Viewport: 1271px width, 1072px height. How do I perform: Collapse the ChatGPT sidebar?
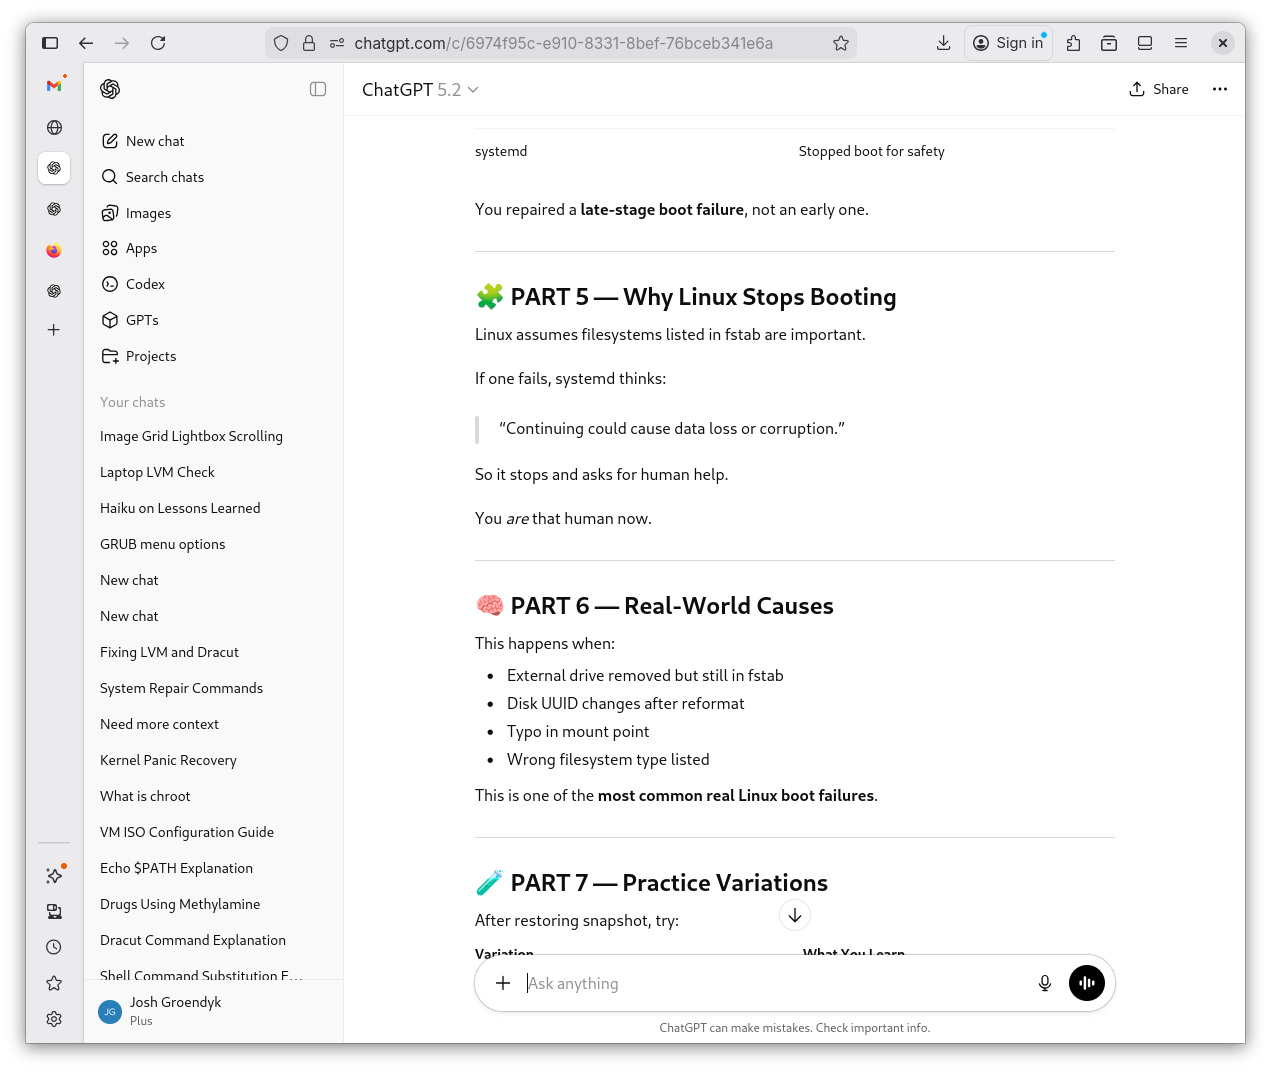tap(318, 89)
